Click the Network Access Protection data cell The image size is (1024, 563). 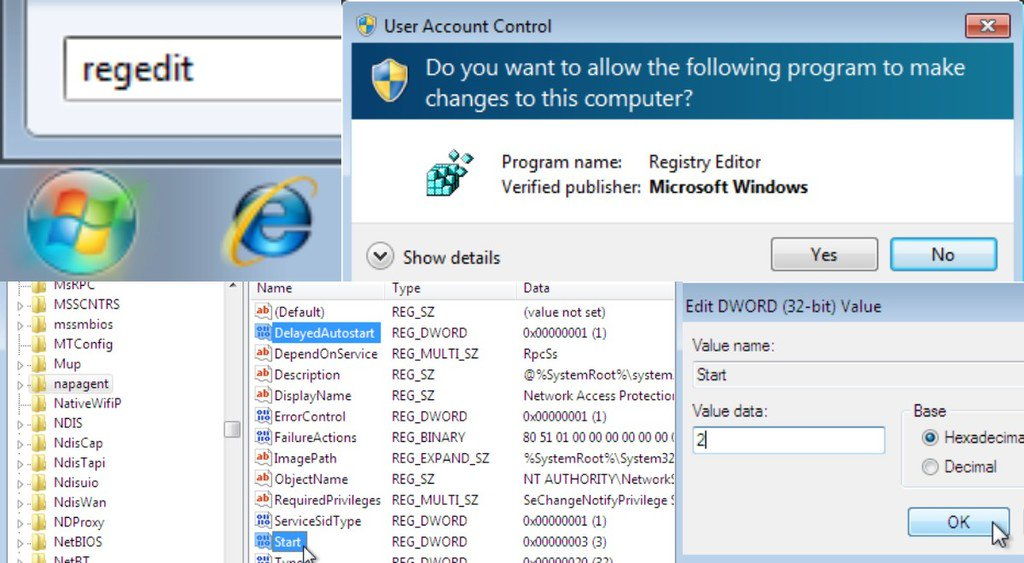tap(599, 395)
